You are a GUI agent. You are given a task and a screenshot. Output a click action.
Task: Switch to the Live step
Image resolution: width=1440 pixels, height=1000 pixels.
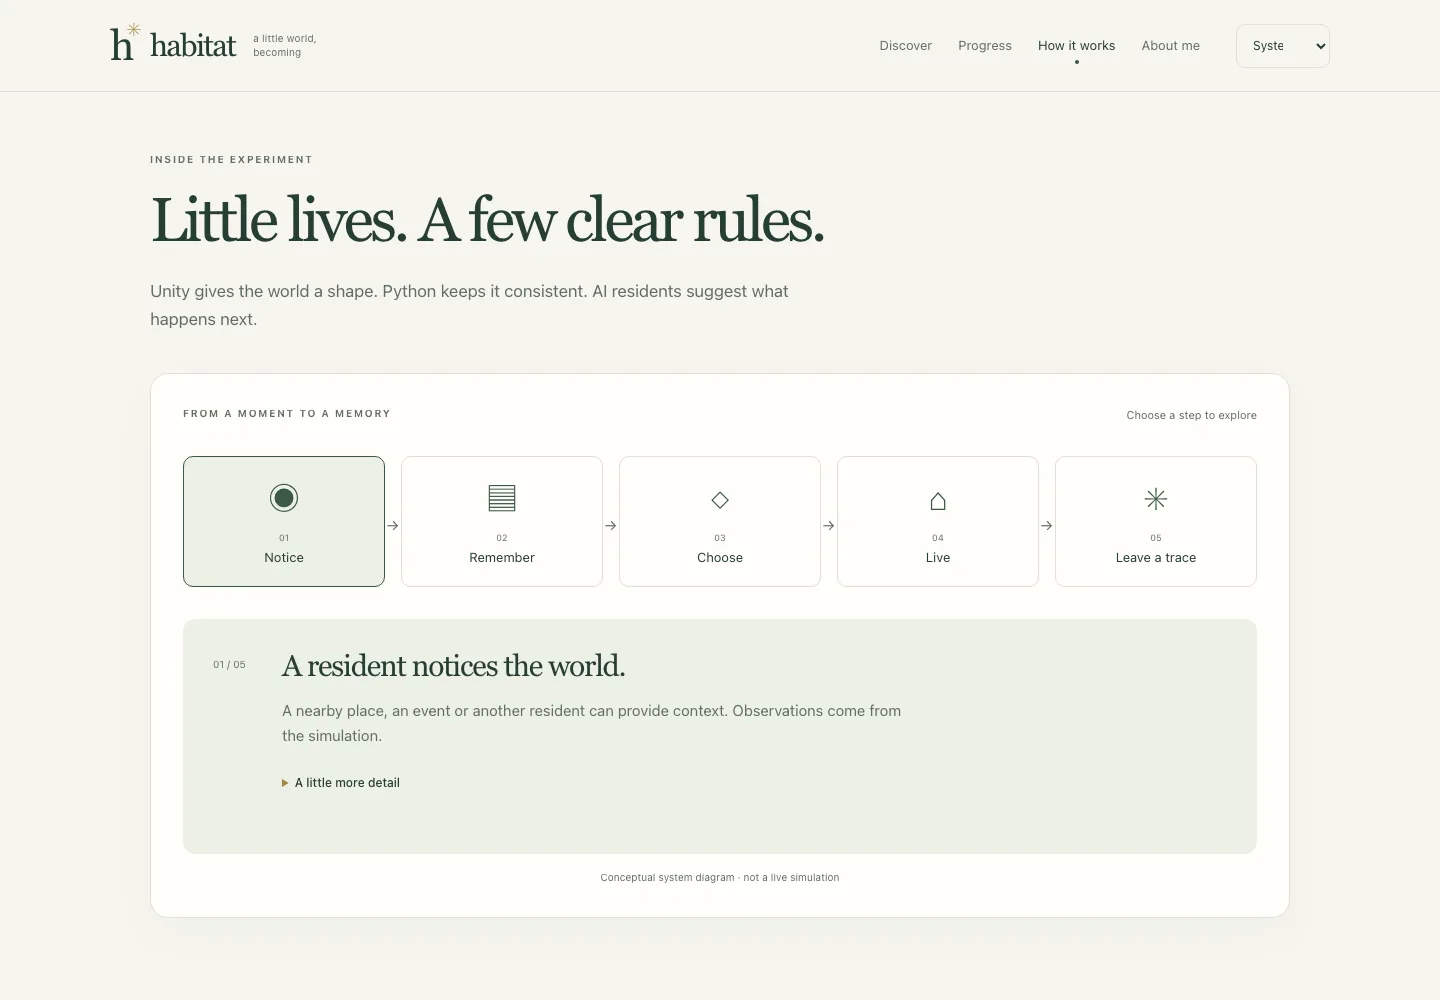tap(938, 521)
